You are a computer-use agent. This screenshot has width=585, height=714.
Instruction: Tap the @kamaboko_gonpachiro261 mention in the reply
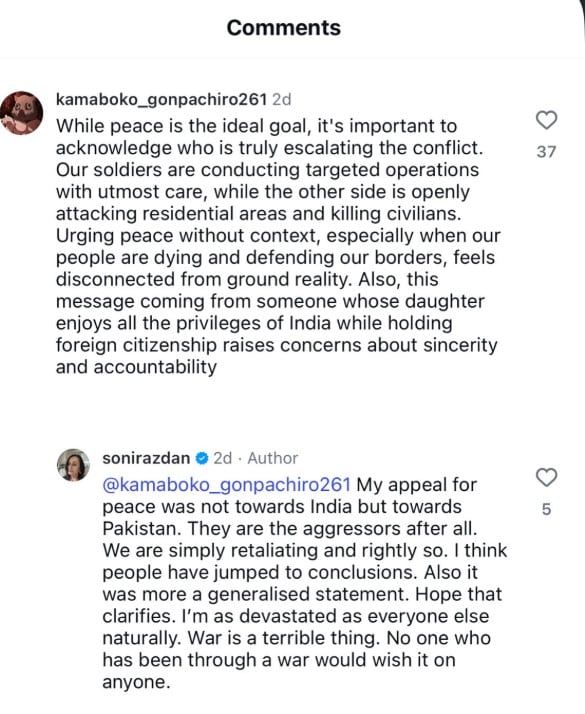tap(227, 484)
